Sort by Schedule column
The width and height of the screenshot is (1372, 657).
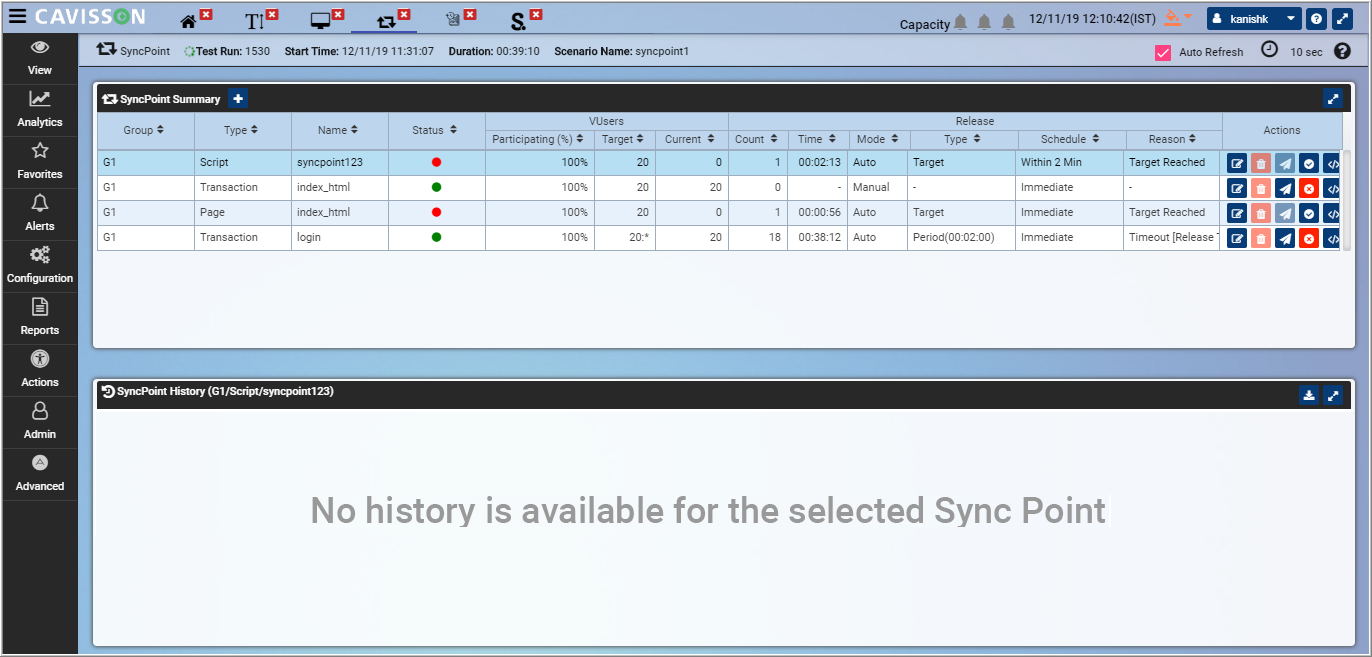1071,139
